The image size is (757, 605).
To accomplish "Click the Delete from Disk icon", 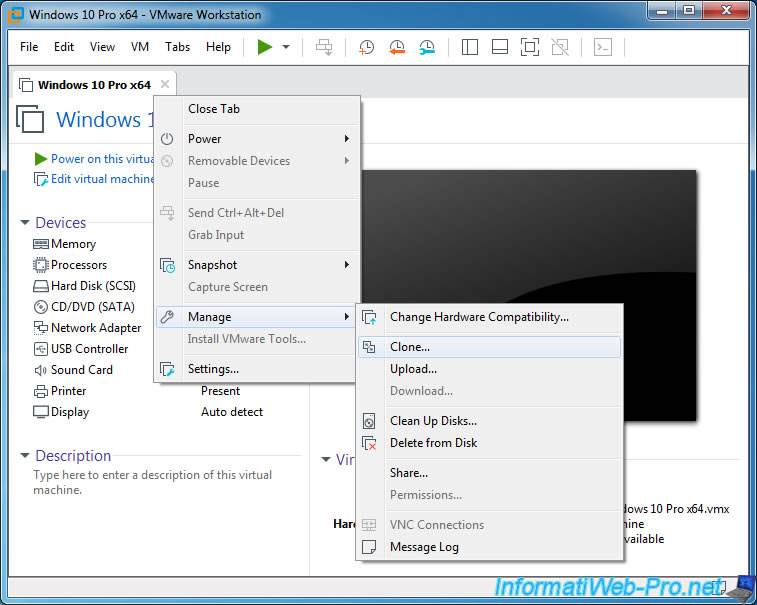I will 369,443.
